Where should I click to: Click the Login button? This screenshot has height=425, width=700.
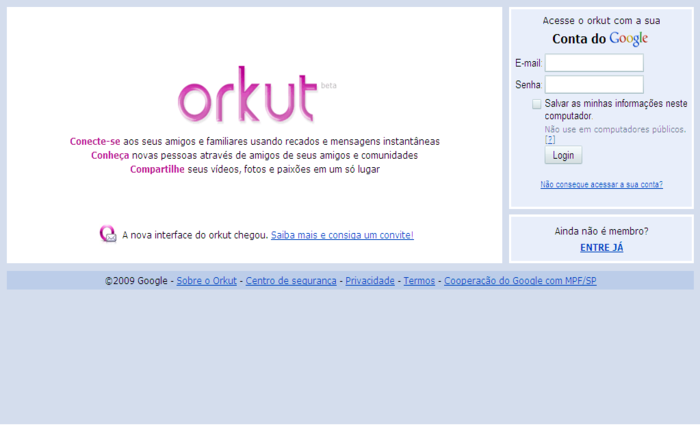click(563, 155)
